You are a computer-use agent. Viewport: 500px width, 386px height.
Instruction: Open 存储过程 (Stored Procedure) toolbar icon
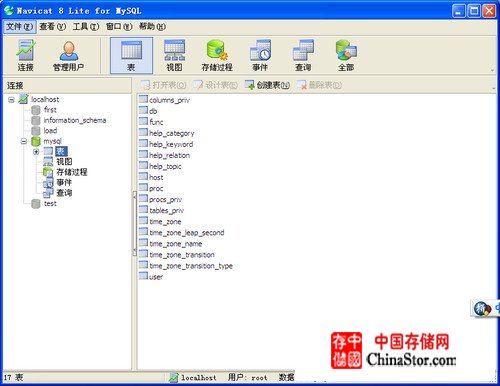click(x=217, y=55)
